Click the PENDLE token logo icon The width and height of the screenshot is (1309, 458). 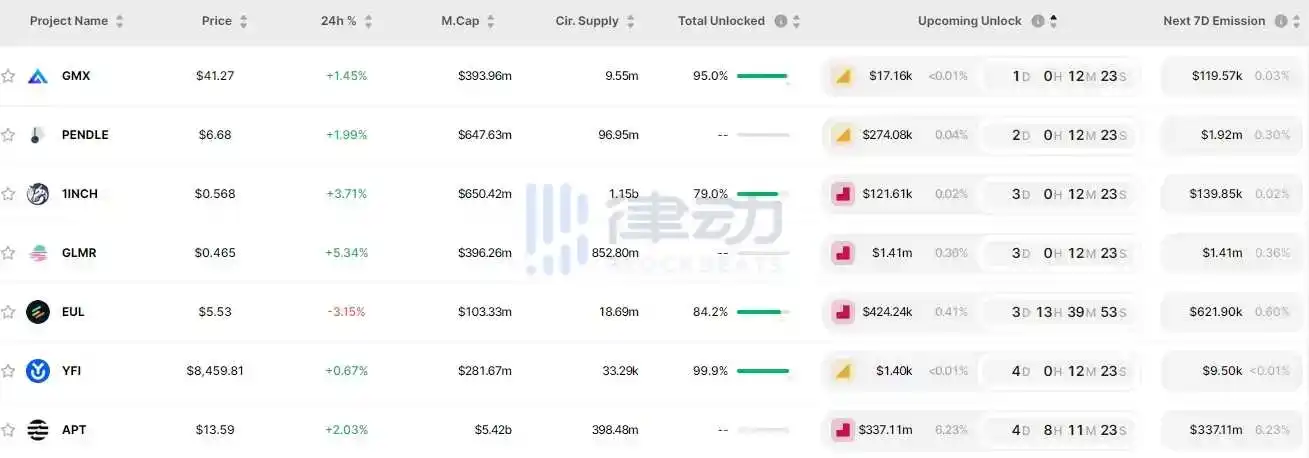[x=38, y=135]
